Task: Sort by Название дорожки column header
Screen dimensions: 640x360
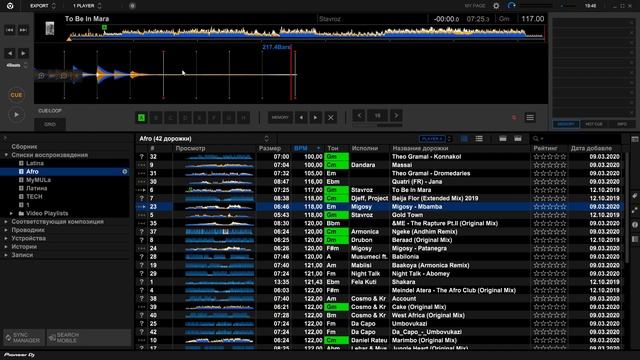Action: click(x=420, y=149)
